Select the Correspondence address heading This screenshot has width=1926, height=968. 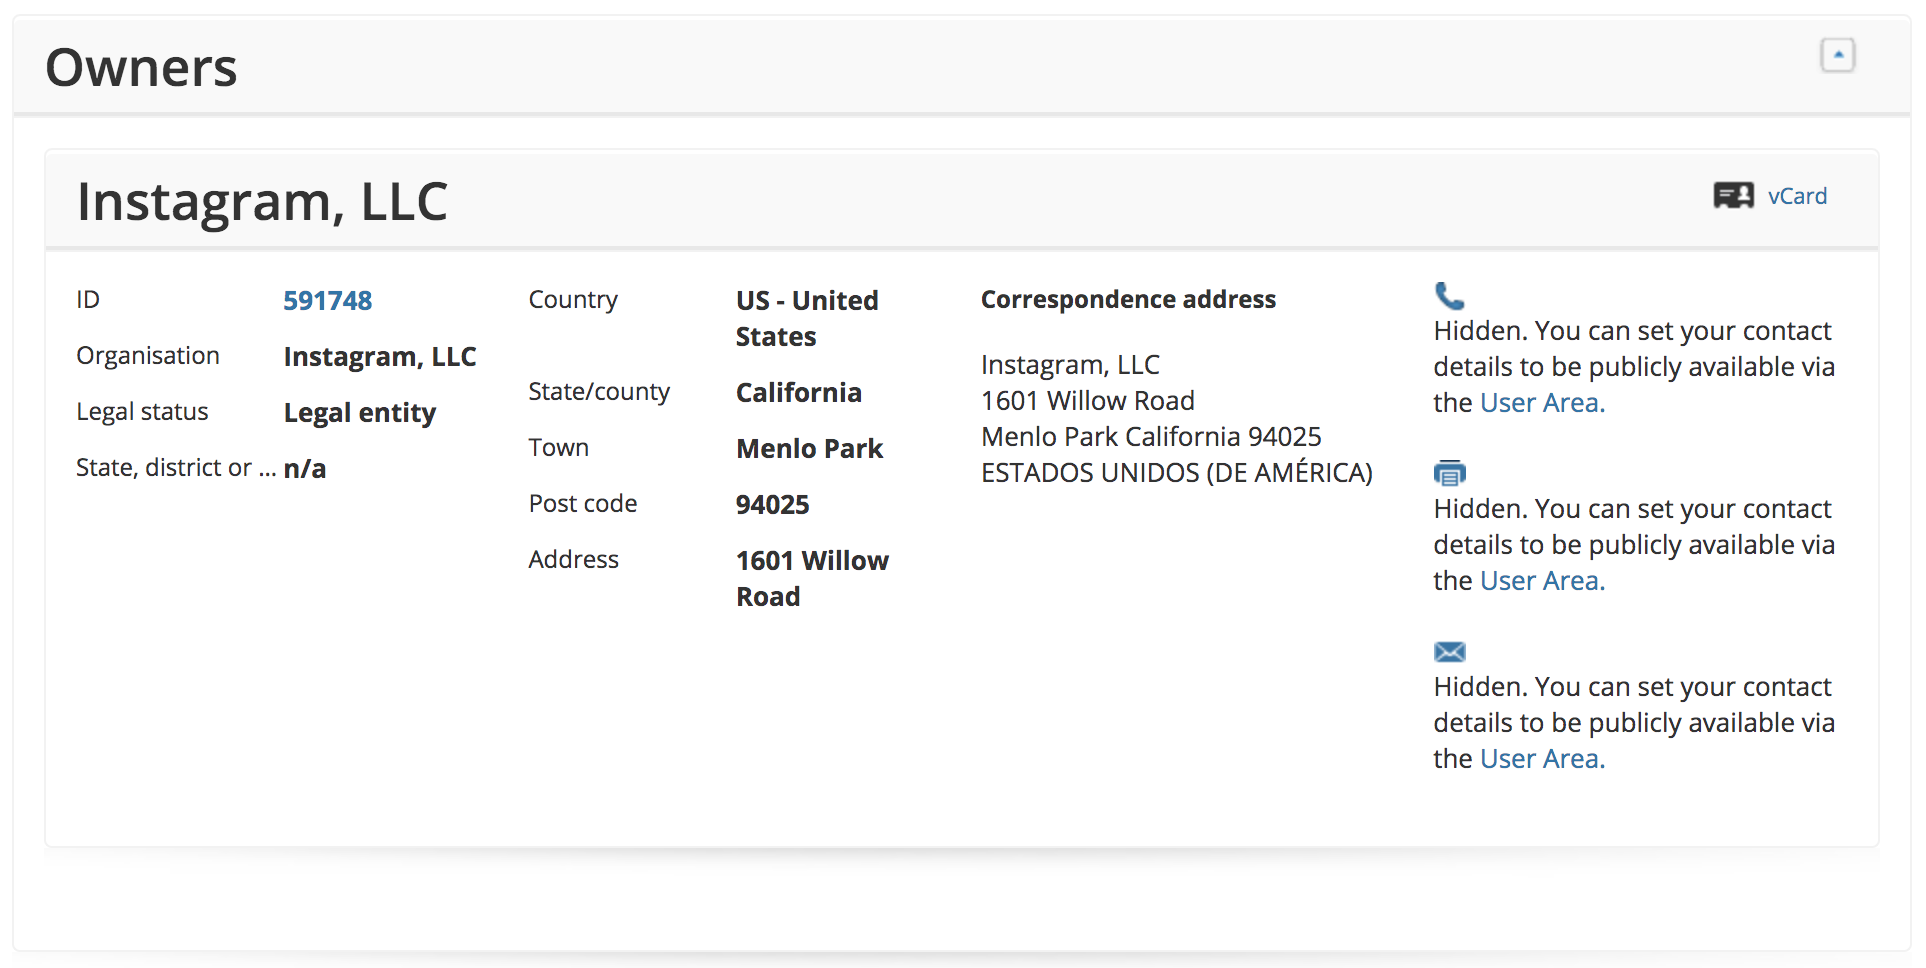click(x=1128, y=300)
